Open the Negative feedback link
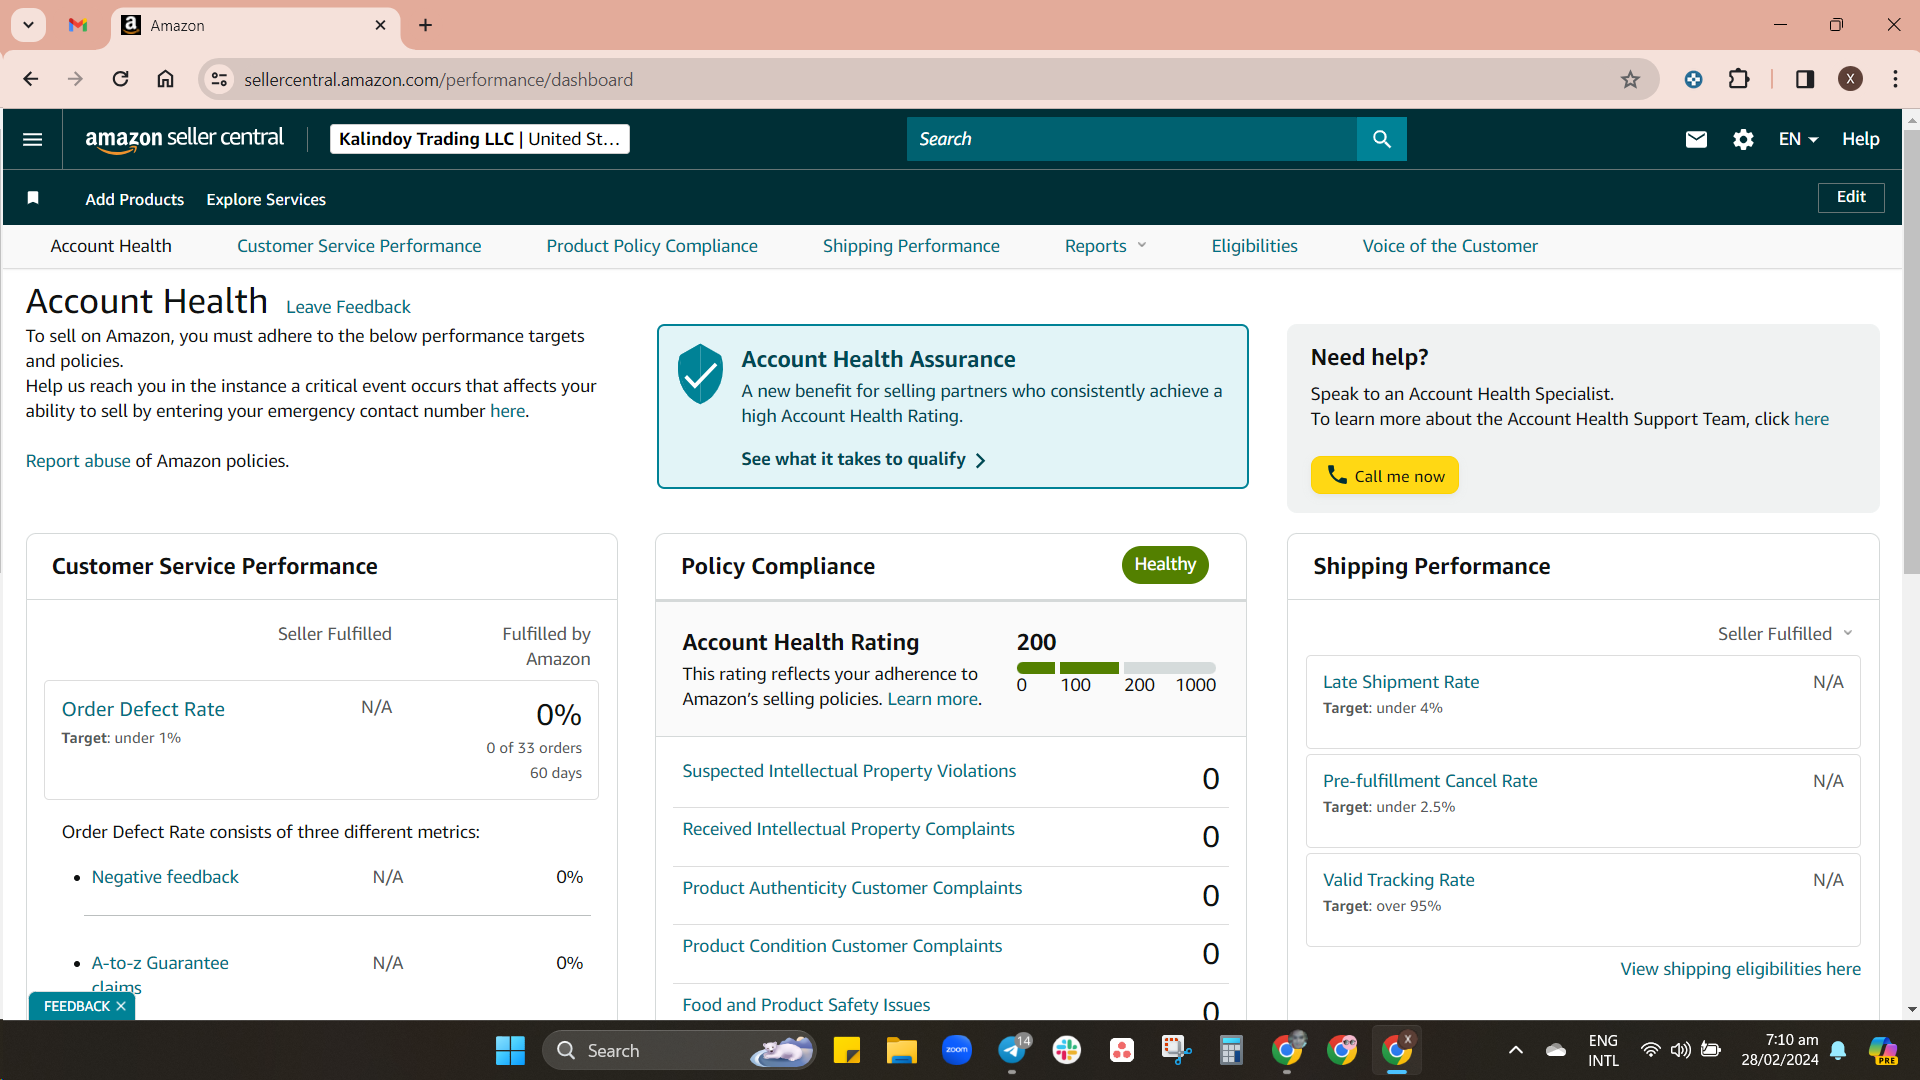Screen dimensions: 1920x1080 coord(165,877)
